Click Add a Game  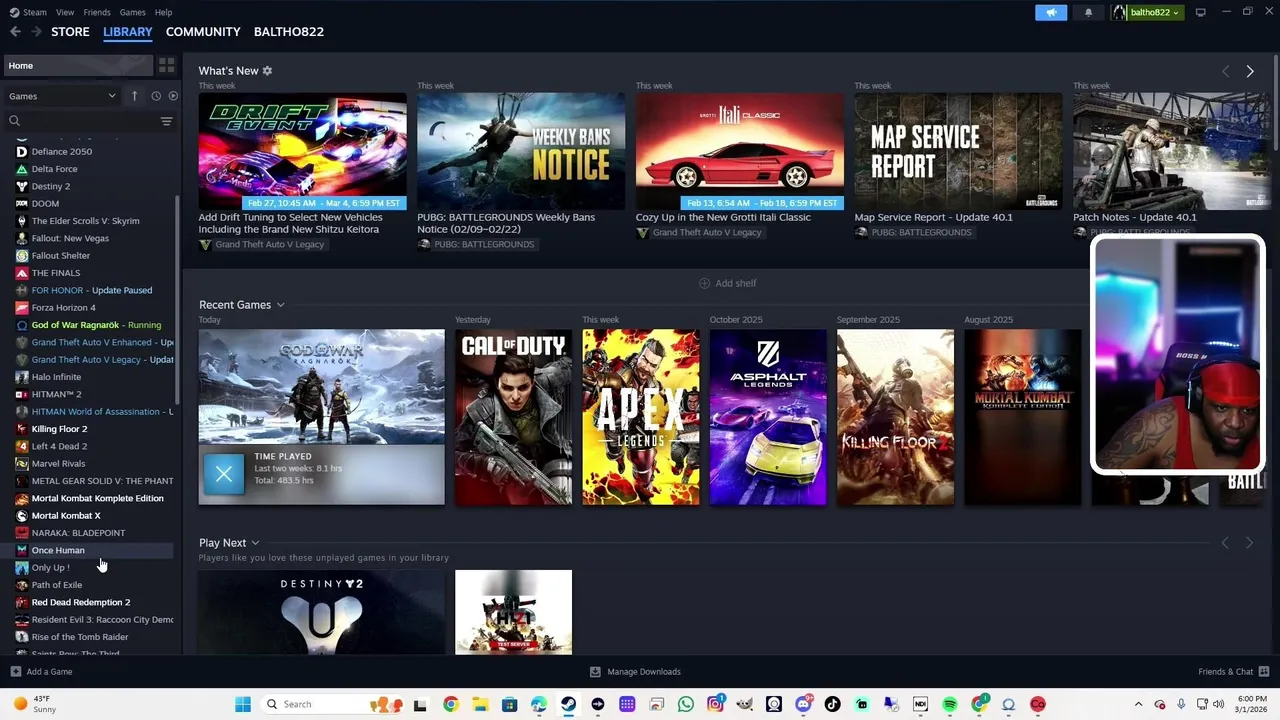(x=41, y=672)
